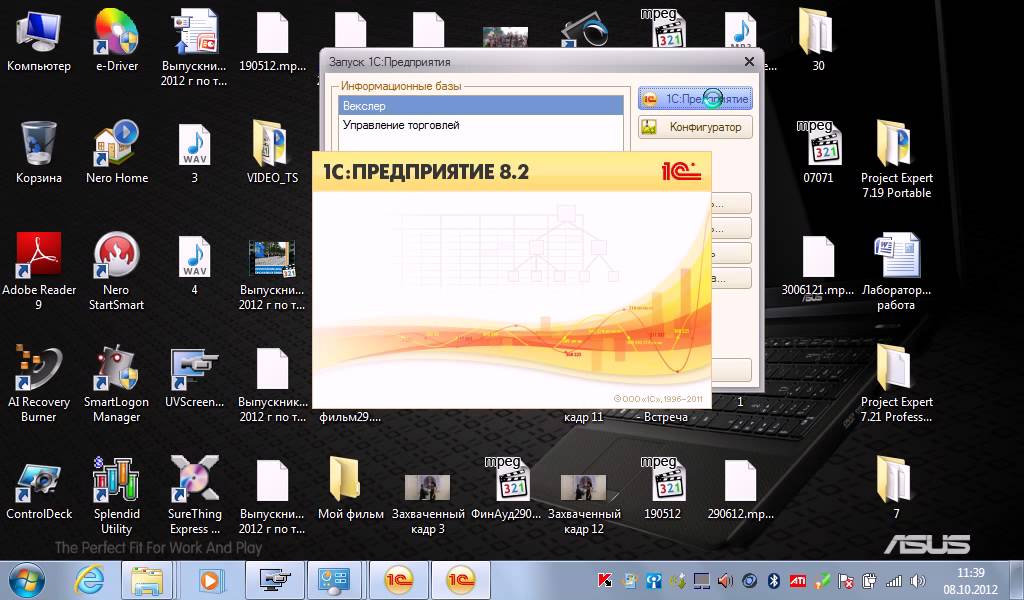Open the wireless signal bars tray icon

click(x=893, y=580)
